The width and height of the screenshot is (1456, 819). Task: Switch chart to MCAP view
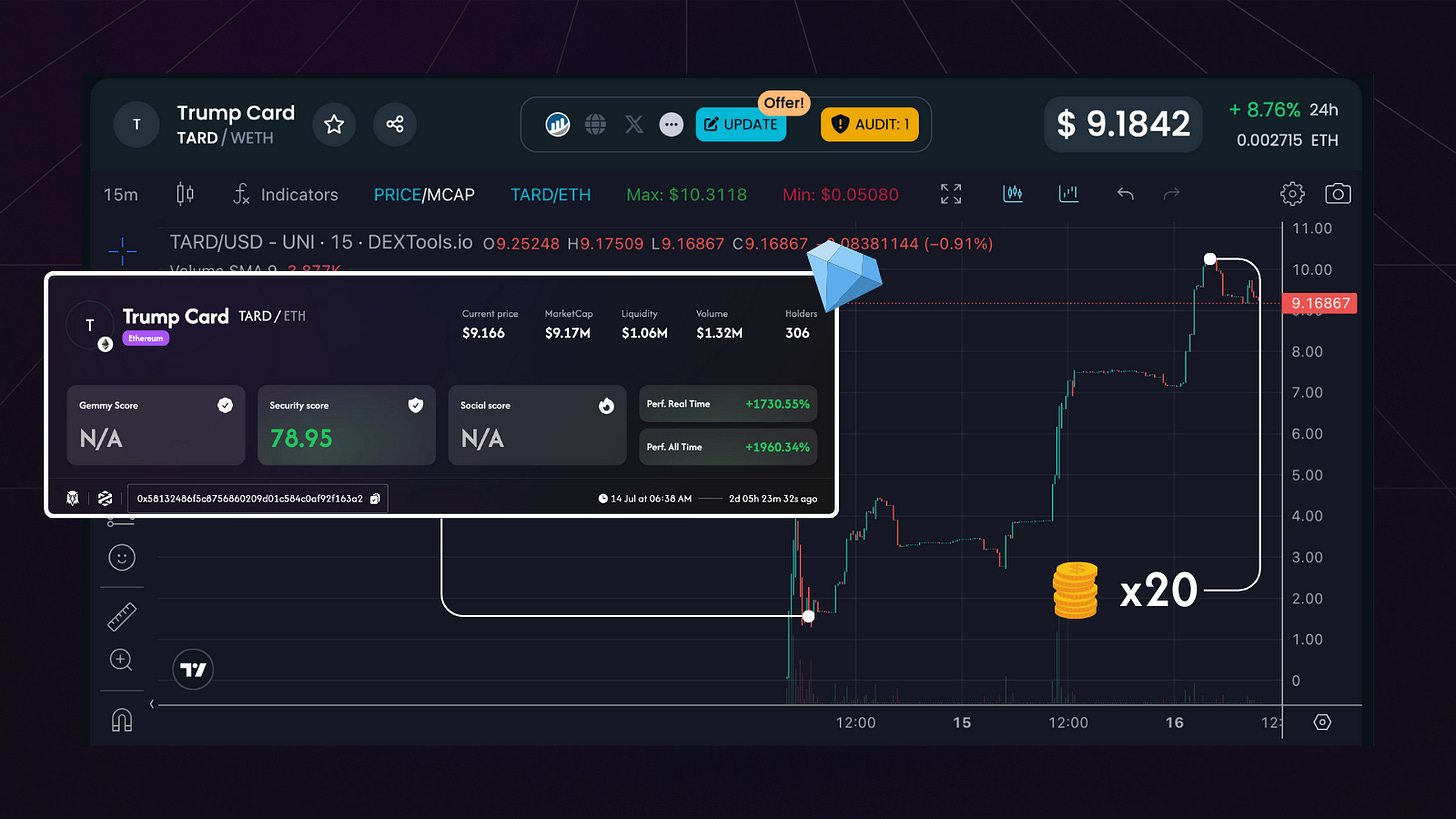449,194
